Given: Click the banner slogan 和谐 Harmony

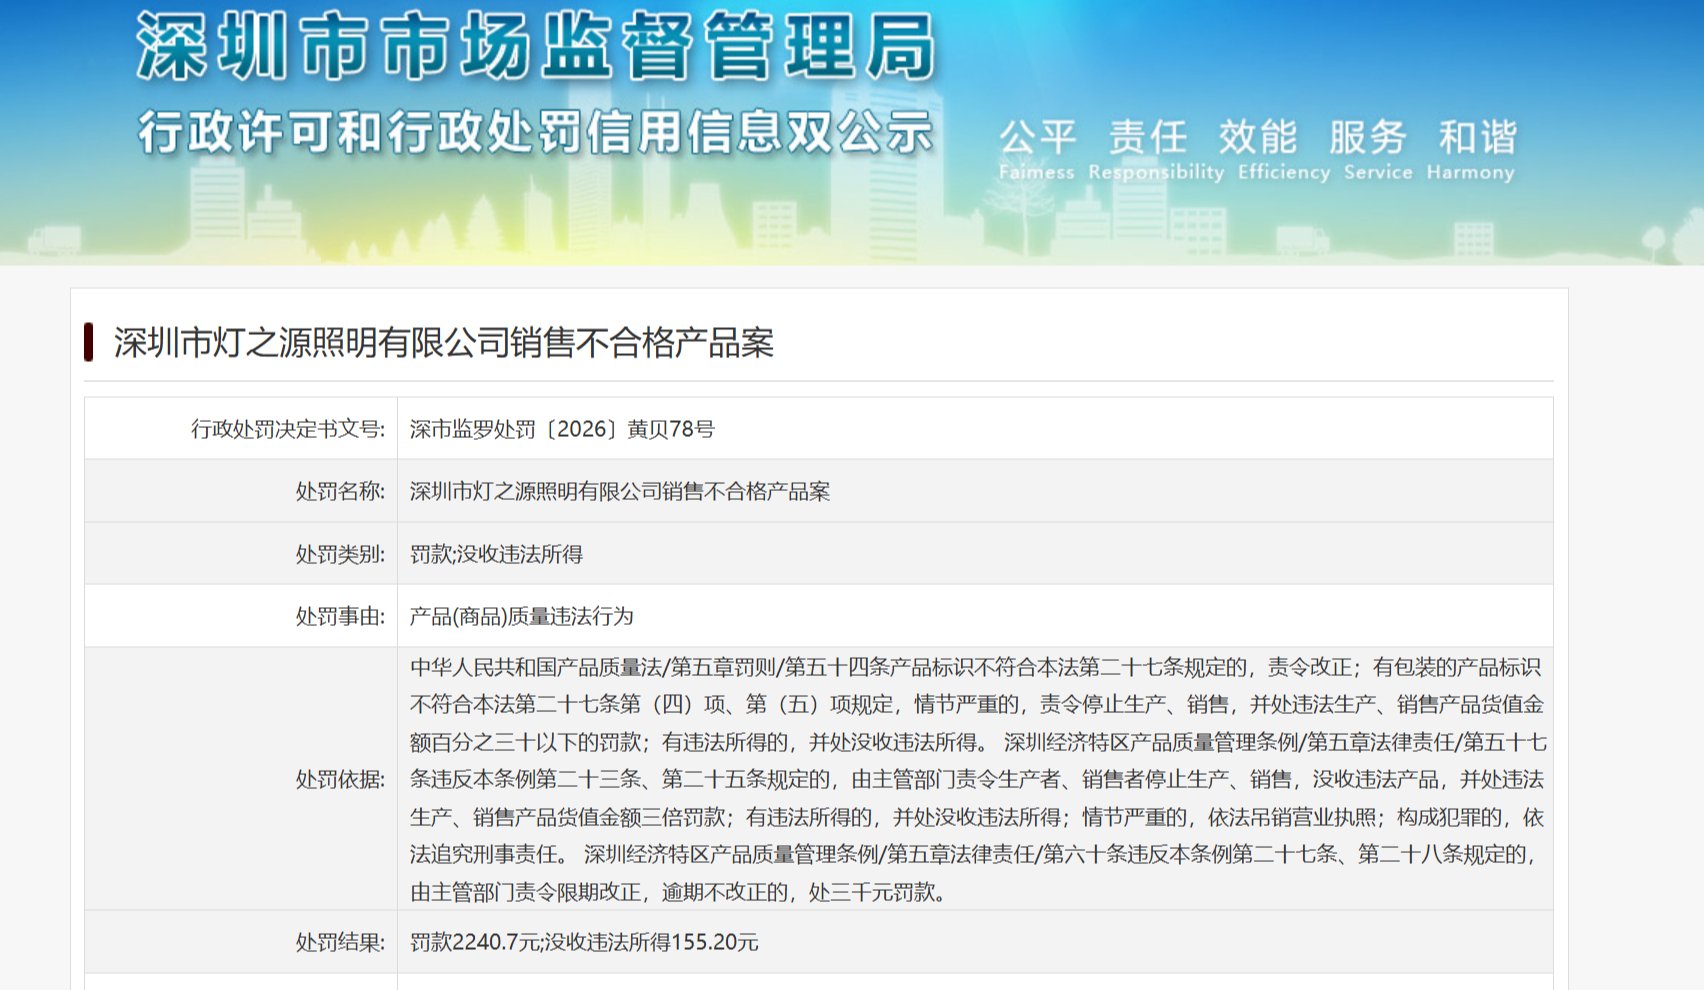Looking at the screenshot, I should (1471, 150).
